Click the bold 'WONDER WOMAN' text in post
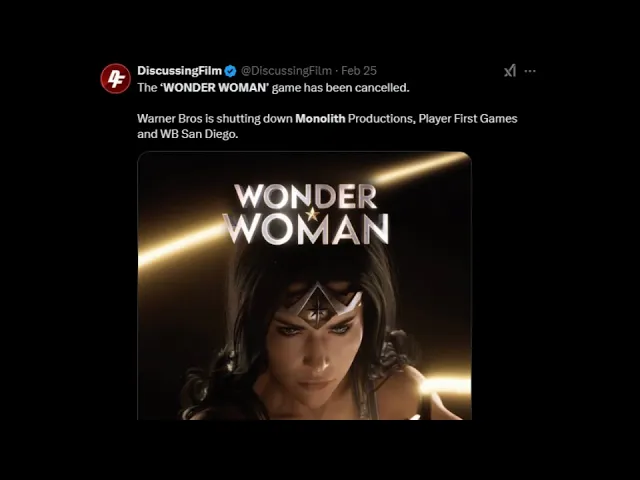The width and height of the screenshot is (640, 480). 215,88
